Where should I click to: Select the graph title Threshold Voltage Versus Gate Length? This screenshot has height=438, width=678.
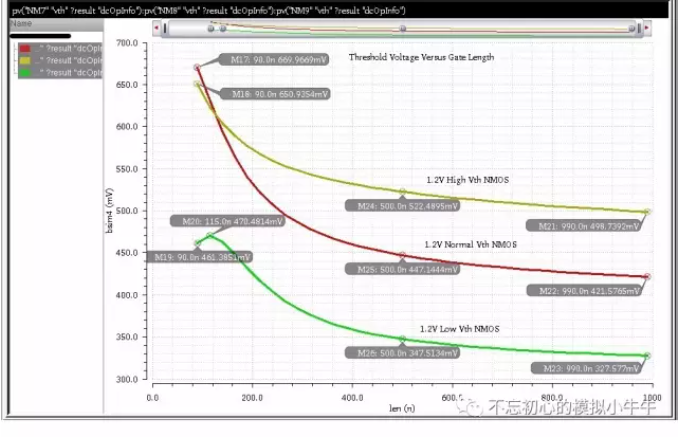tap(421, 57)
